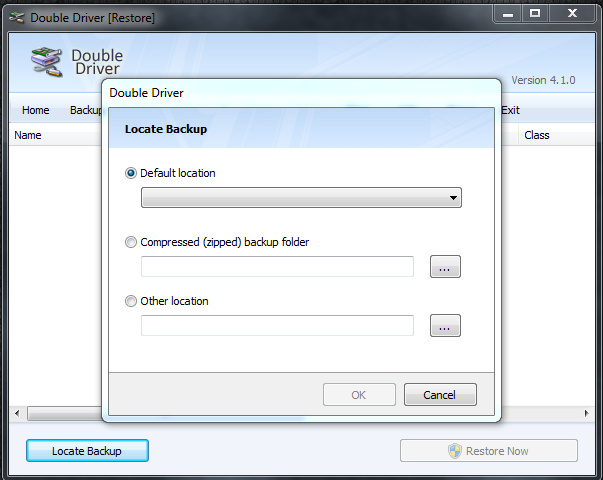Image resolution: width=603 pixels, height=480 pixels.
Task: Click the Double Driver logo icon
Action: [x=47, y=62]
